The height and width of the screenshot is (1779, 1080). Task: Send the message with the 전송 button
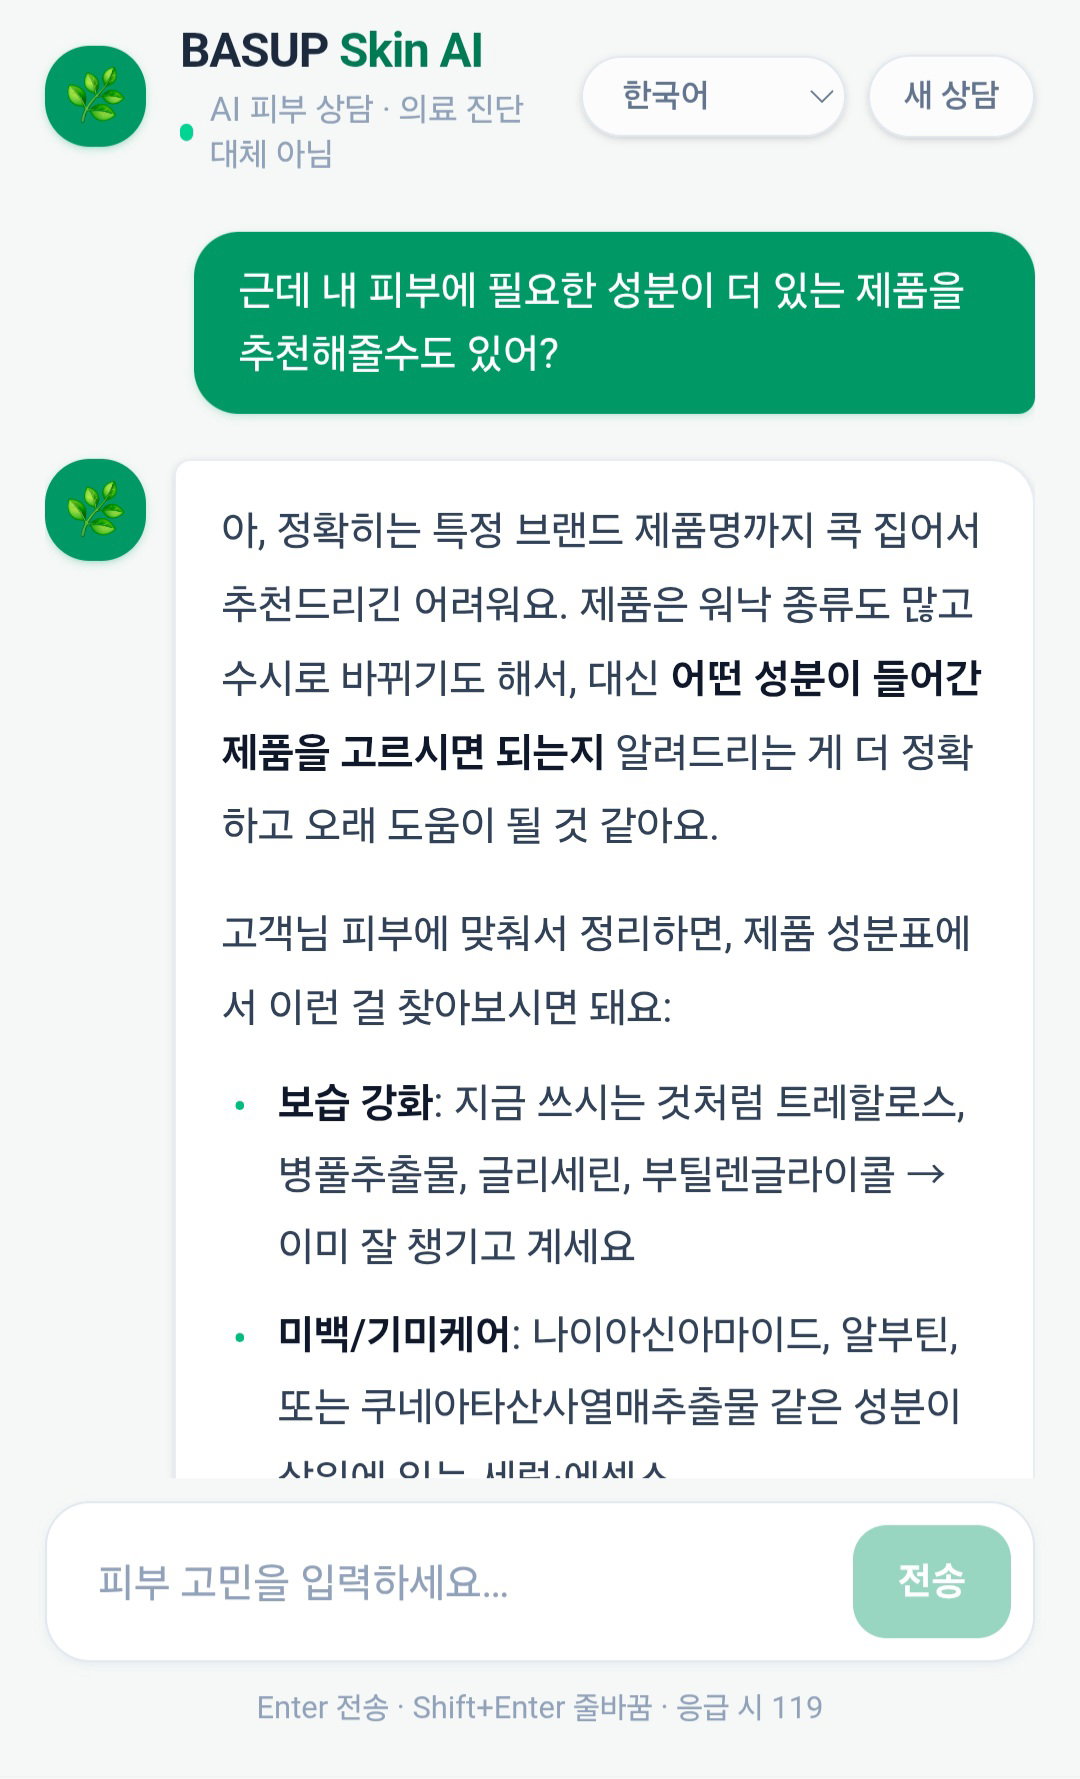coord(931,1581)
